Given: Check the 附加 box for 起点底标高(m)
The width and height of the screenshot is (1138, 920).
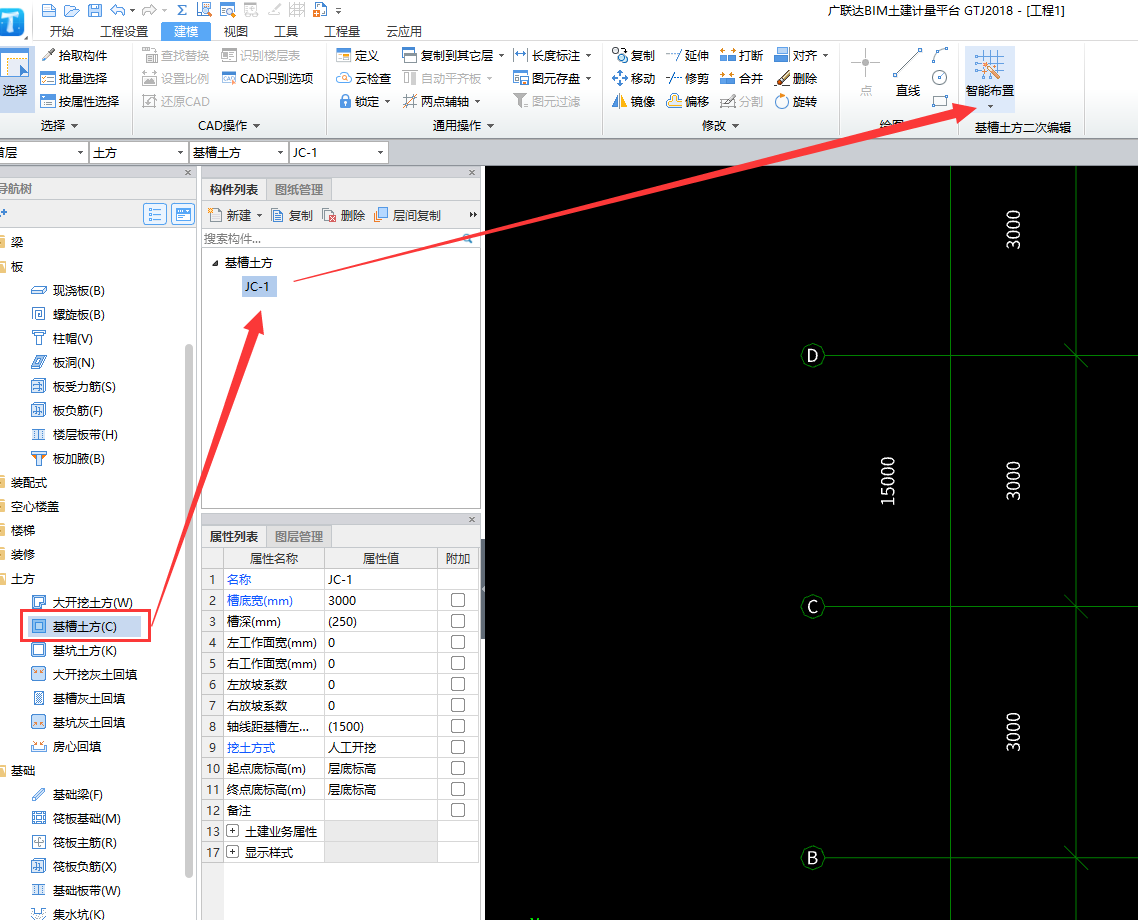Looking at the screenshot, I should (458, 768).
